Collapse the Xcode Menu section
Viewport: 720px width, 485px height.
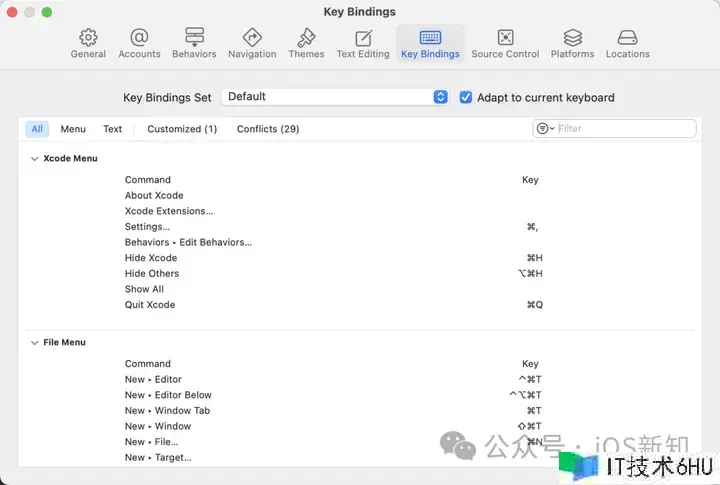(34, 159)
